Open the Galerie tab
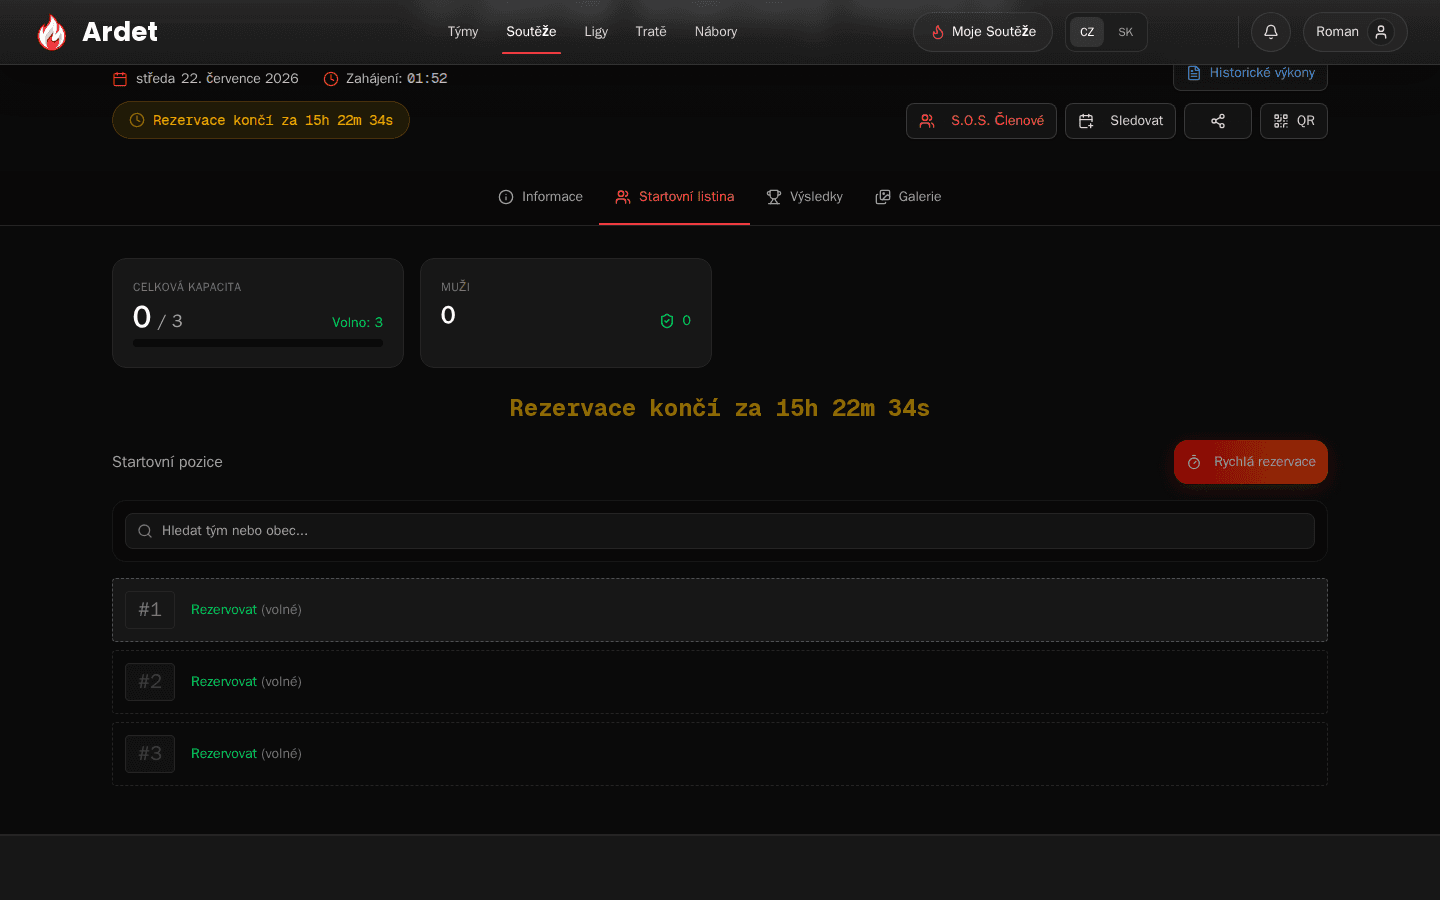 pos(908,197)
